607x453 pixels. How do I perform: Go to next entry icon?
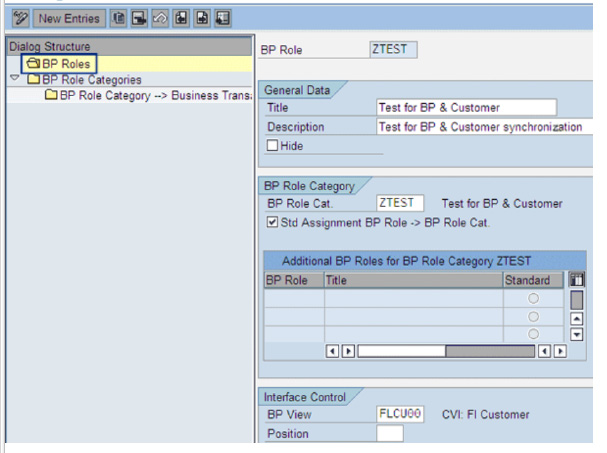pos(202,18)
